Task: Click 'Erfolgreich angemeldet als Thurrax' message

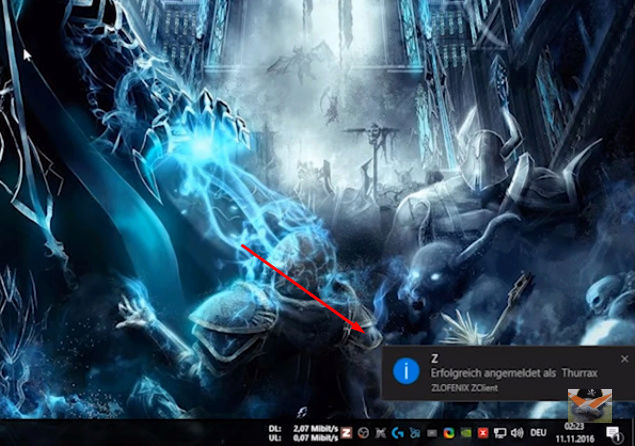Action: tap(514, 373)
